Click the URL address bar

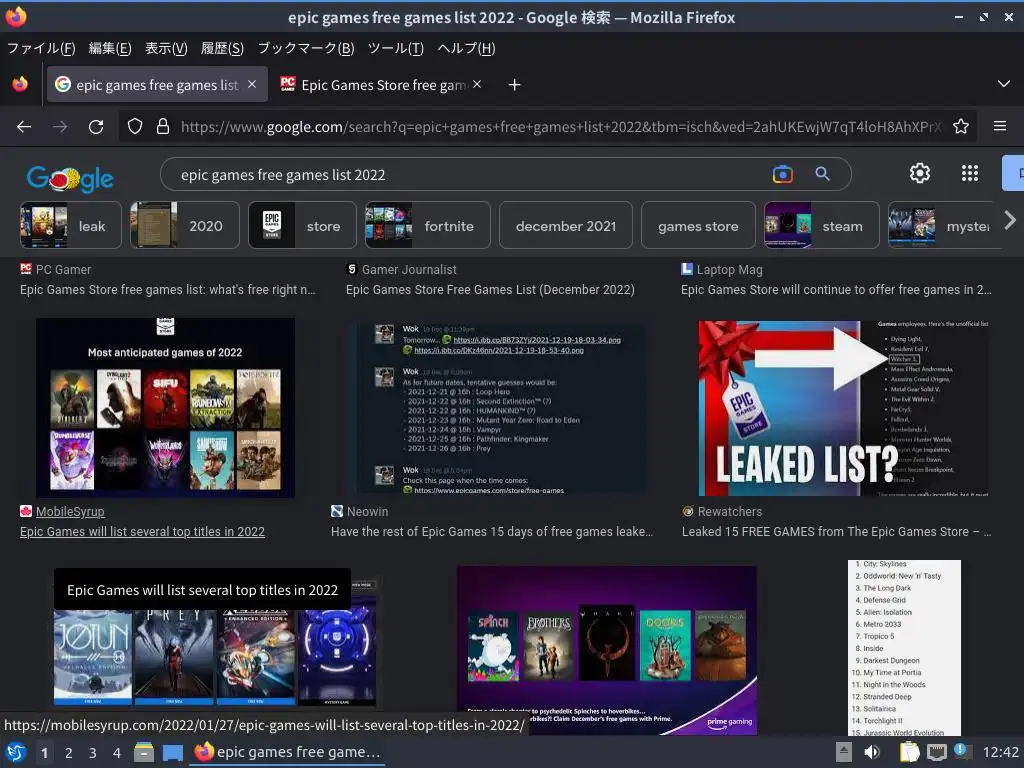click(562, 127)
